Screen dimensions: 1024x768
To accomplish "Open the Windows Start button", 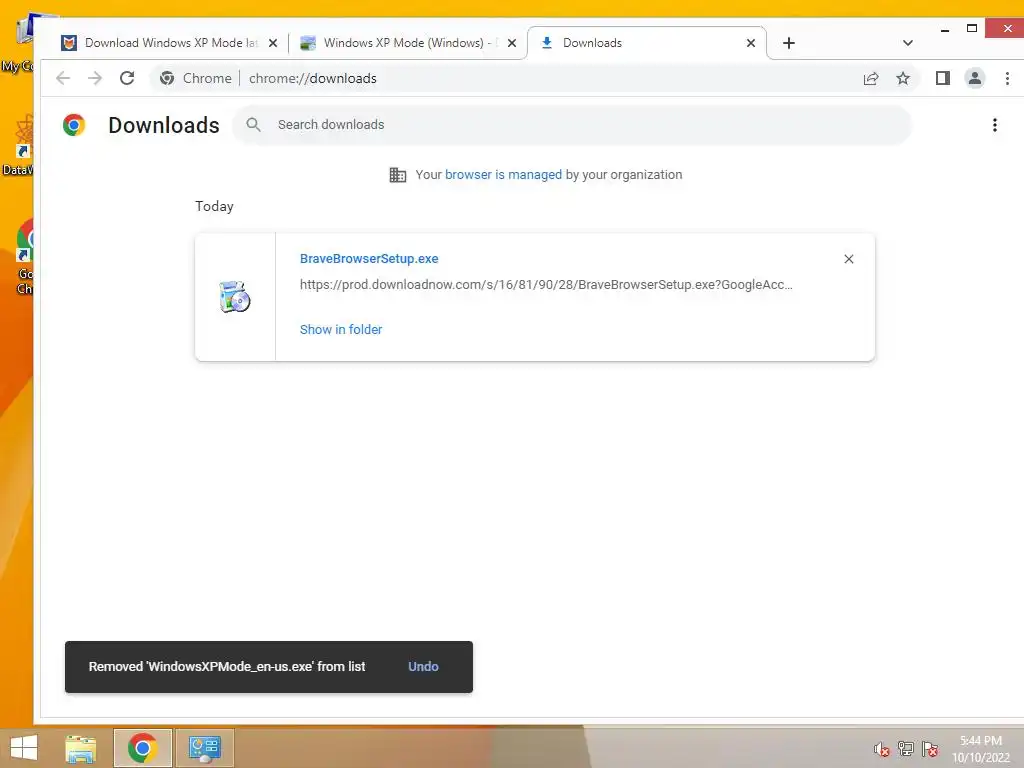I will [24, 748].
